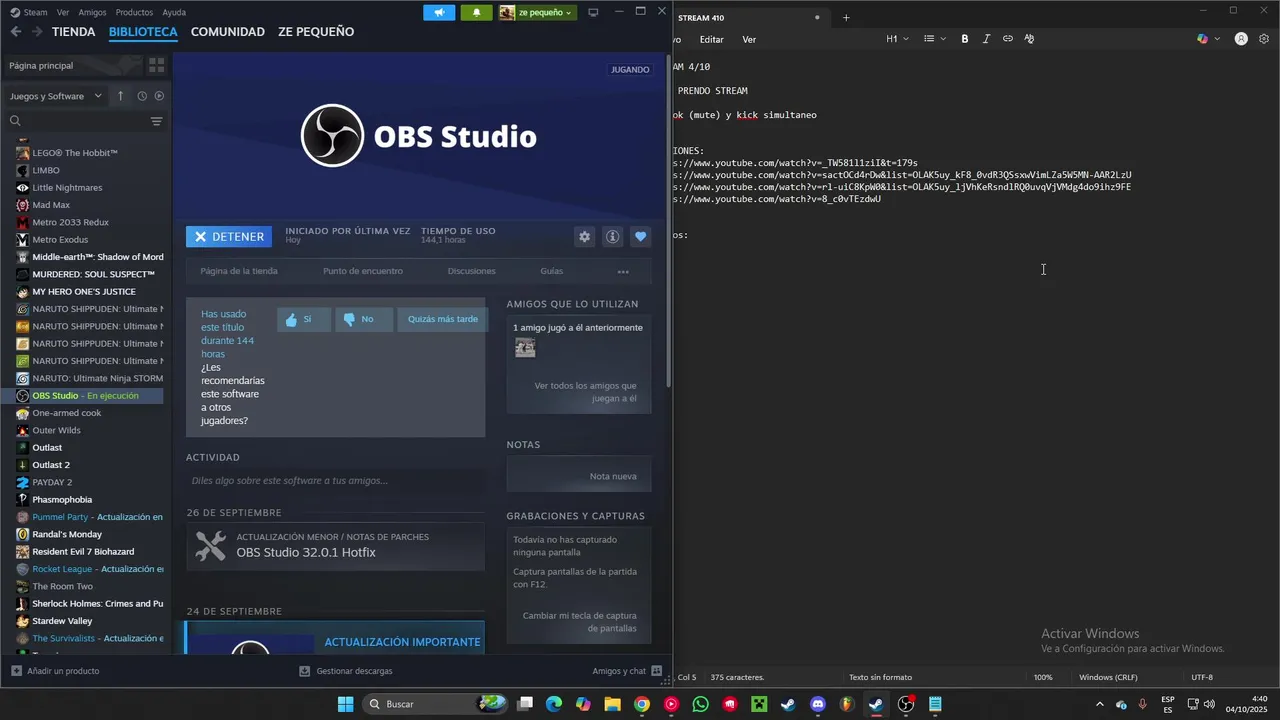Toggle bold formatting in Notepad

pyautogui.click(x=965, y=39)
